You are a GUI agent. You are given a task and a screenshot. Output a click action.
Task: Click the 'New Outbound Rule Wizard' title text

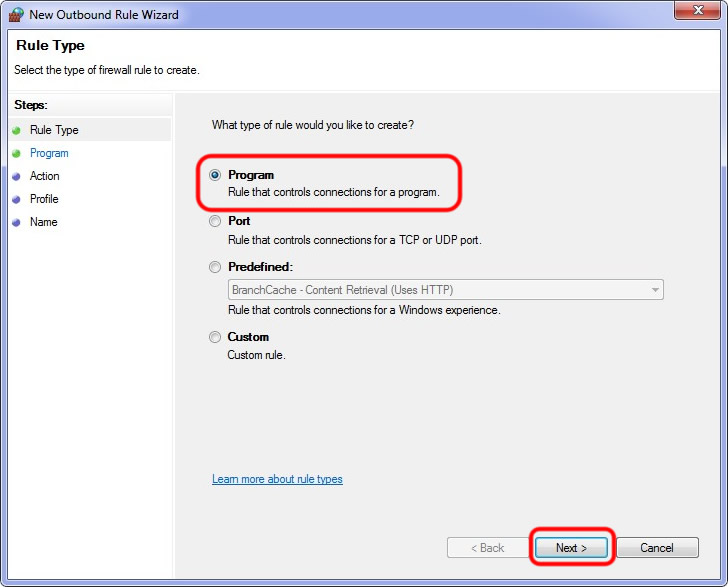[104, 15]
